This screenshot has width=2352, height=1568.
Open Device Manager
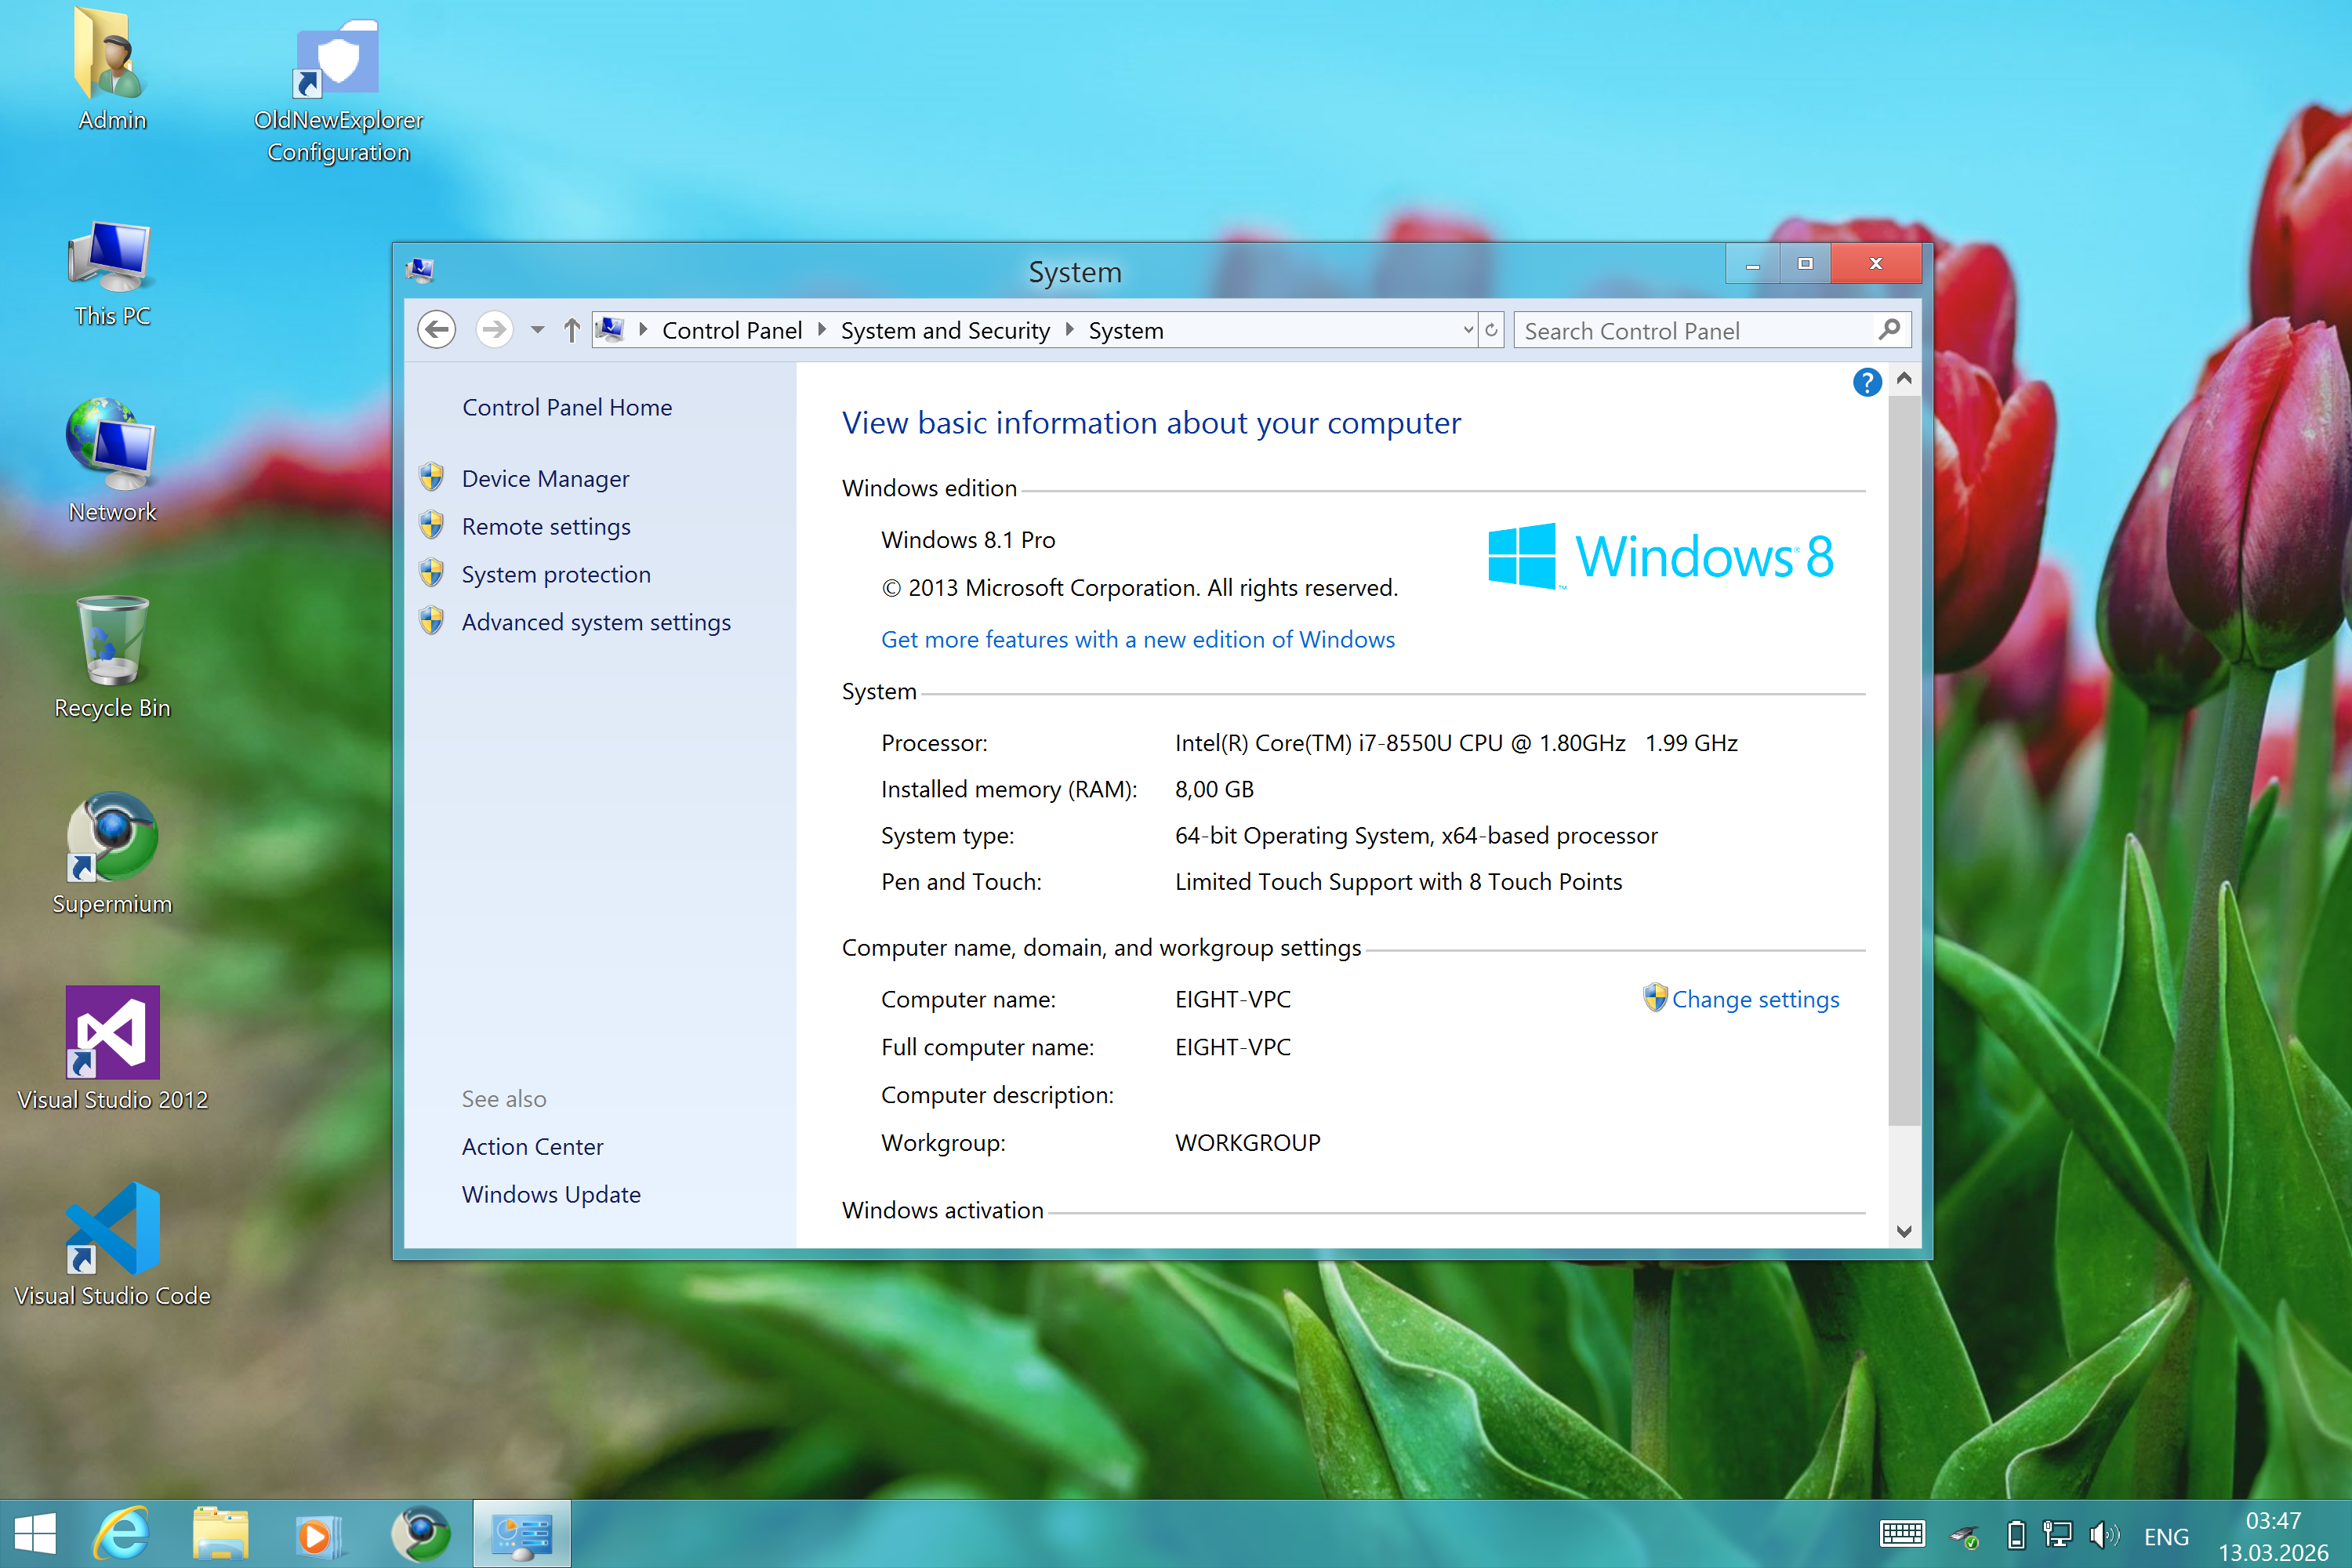pyautogui.click(x=545, y=479)
